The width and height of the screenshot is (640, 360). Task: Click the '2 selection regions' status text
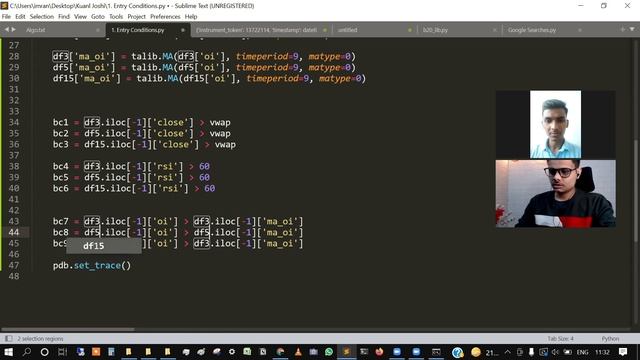click(40, 339)
